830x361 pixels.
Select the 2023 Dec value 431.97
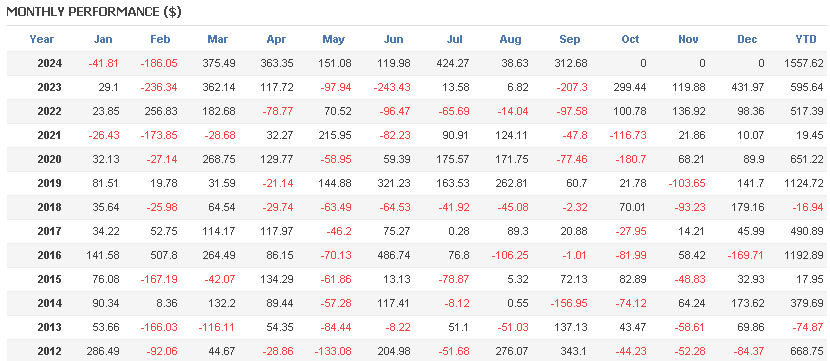(748, 87)
